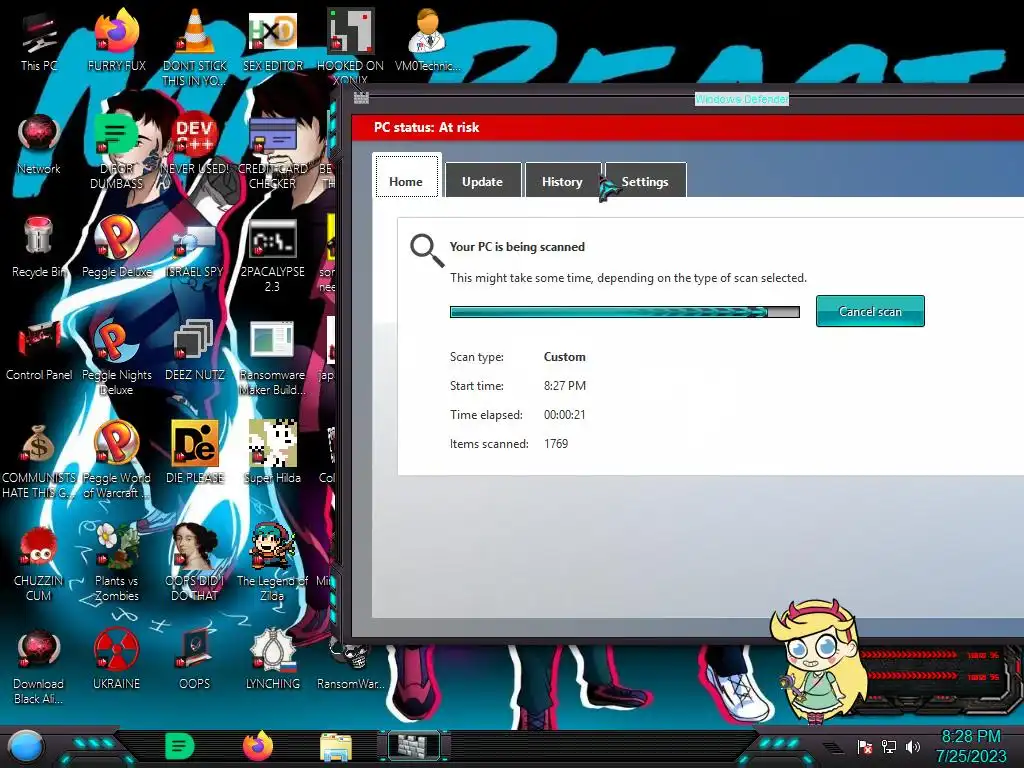This screenshot has width=1024, height=768.
Task: Select Windows Defender taskbar button
Action: pos(414,746)
